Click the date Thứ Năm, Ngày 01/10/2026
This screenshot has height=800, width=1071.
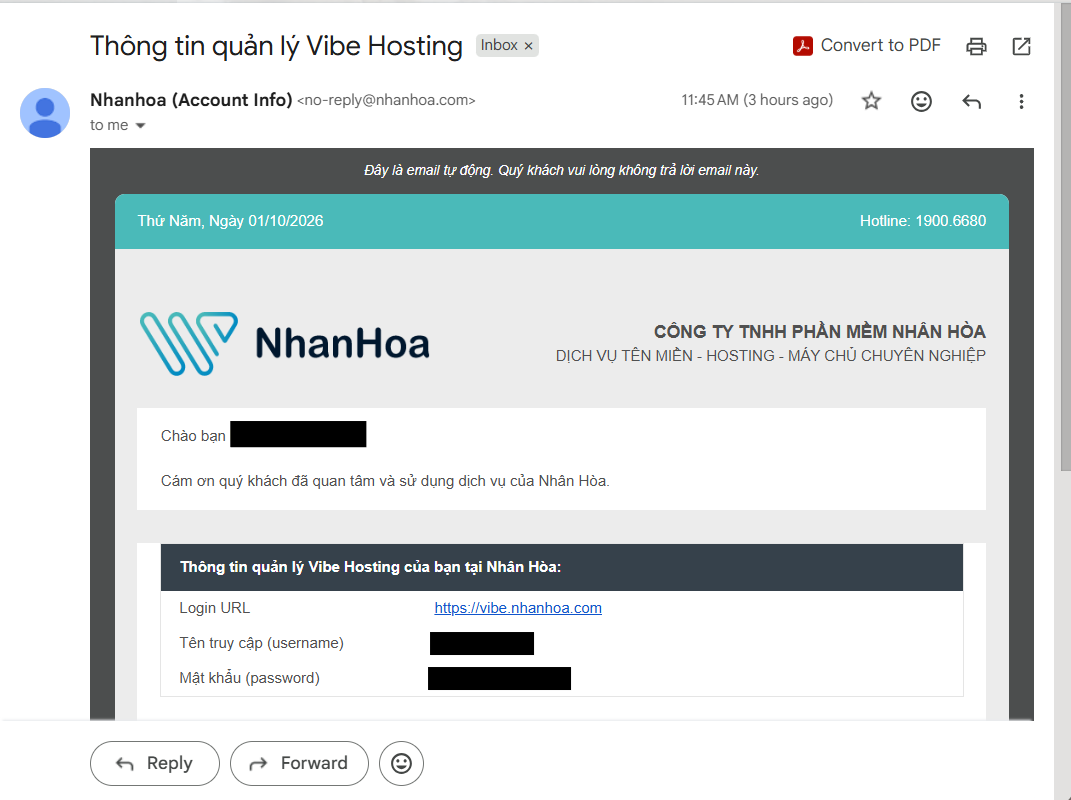(x=230, y=221)
